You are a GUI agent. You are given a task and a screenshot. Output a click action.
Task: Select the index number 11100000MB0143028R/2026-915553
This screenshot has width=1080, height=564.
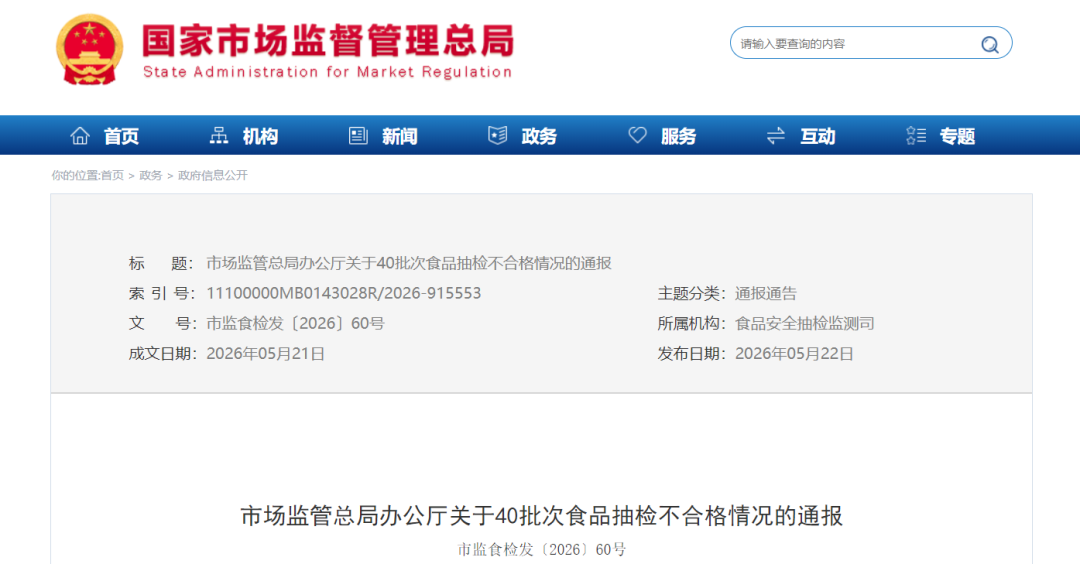[x=344, y=293]
